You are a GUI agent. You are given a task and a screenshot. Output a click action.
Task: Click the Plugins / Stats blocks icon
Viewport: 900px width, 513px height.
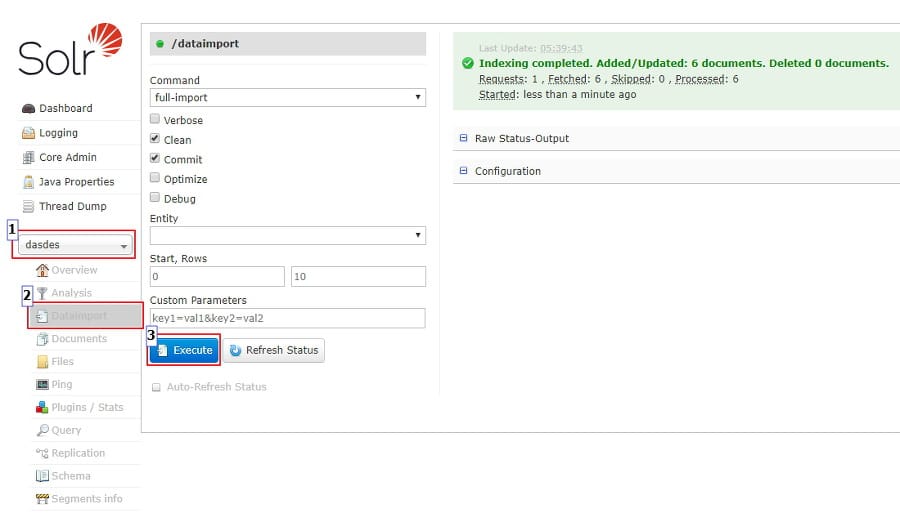tap(42, 407)
